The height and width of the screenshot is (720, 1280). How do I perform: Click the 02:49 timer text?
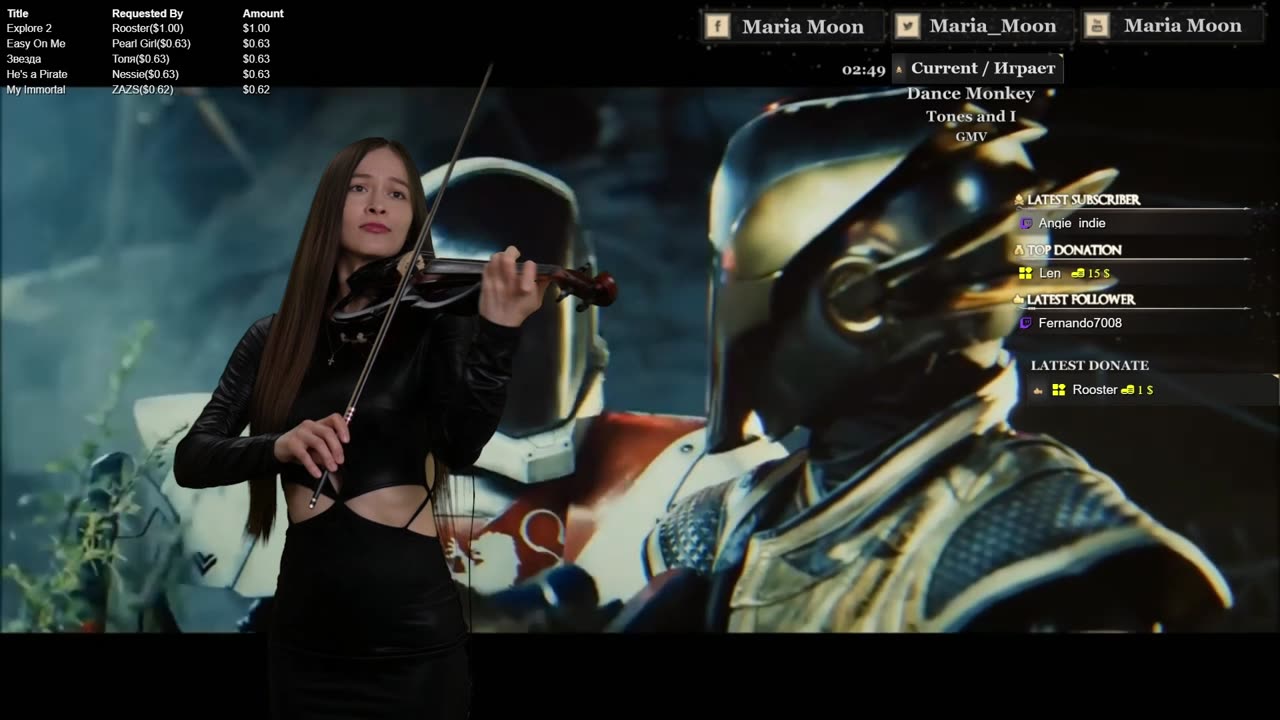point(864,70)
